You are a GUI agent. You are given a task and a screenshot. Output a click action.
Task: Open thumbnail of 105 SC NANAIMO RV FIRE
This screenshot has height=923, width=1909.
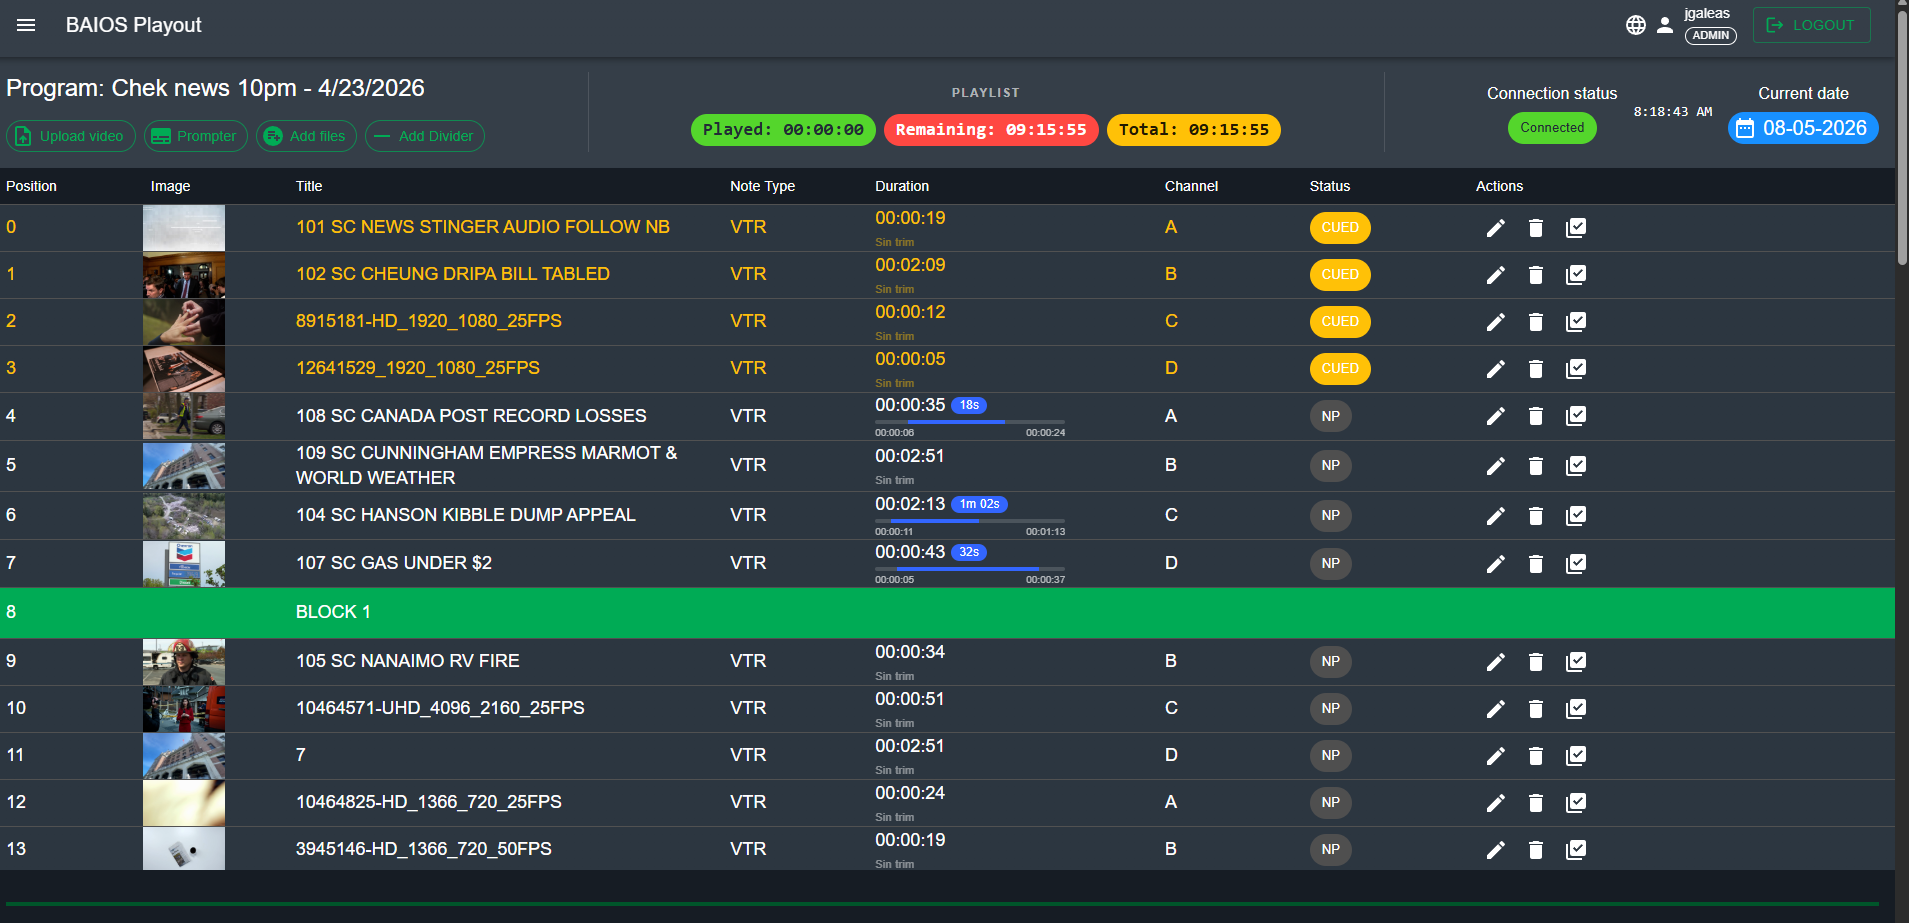(184, 662)
